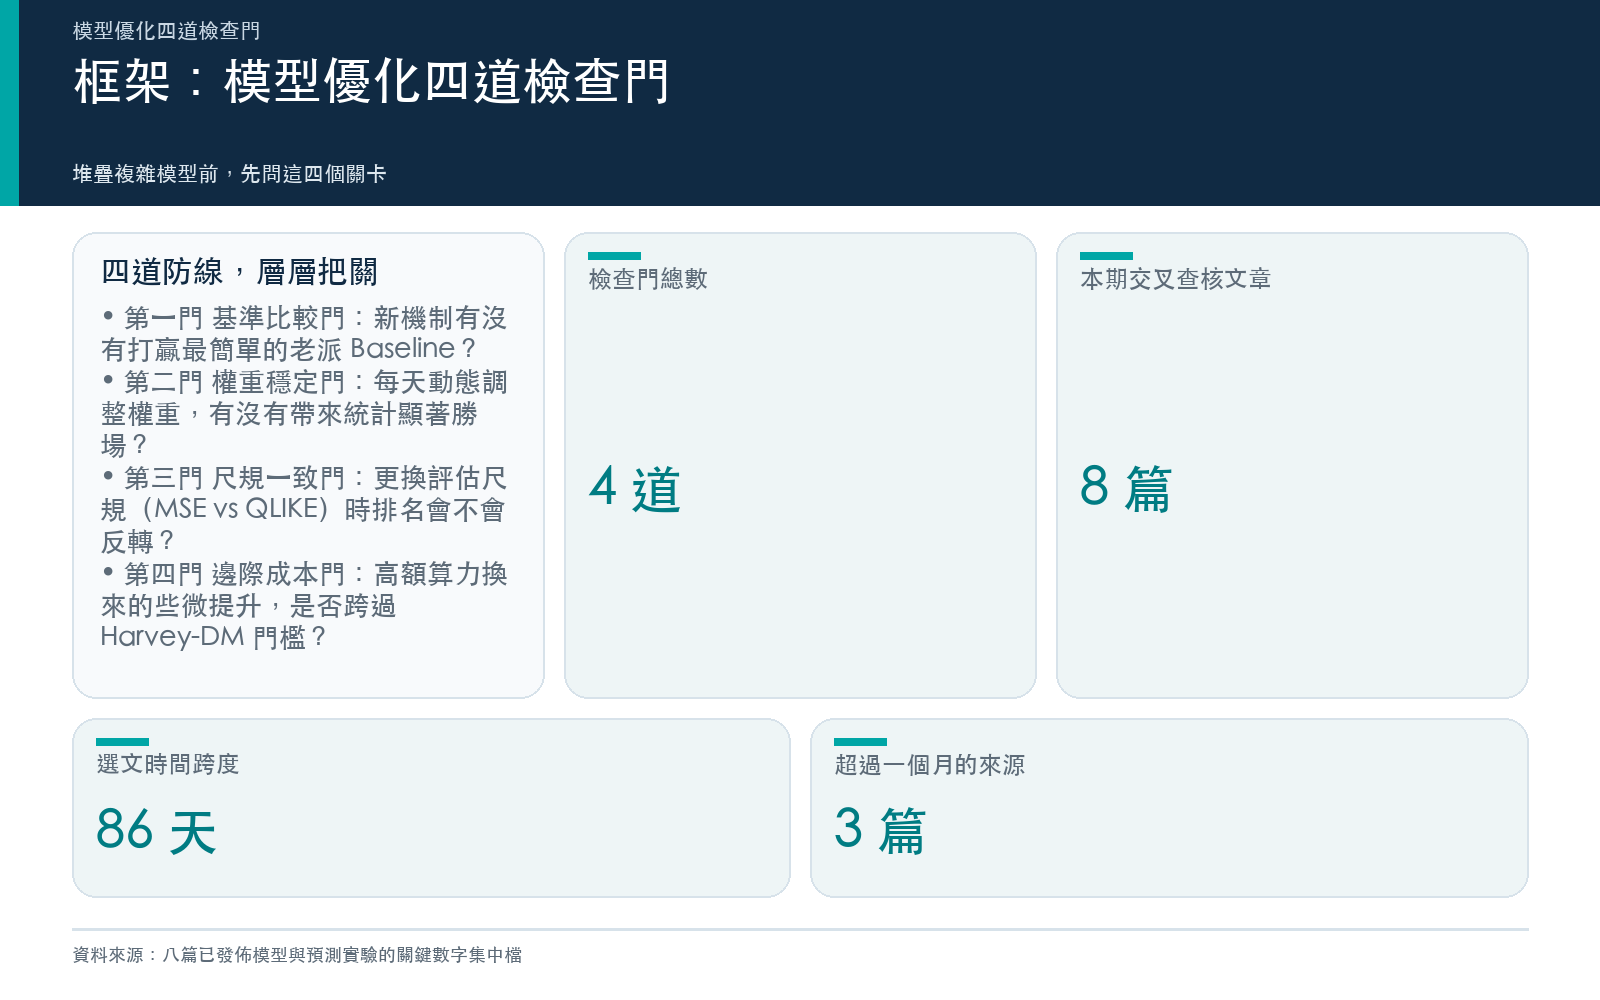The height and width of the screenshot is (1000, 1600).
Task: Click the 第一門 基準比較門 bullet
Action: click(304, 333)
